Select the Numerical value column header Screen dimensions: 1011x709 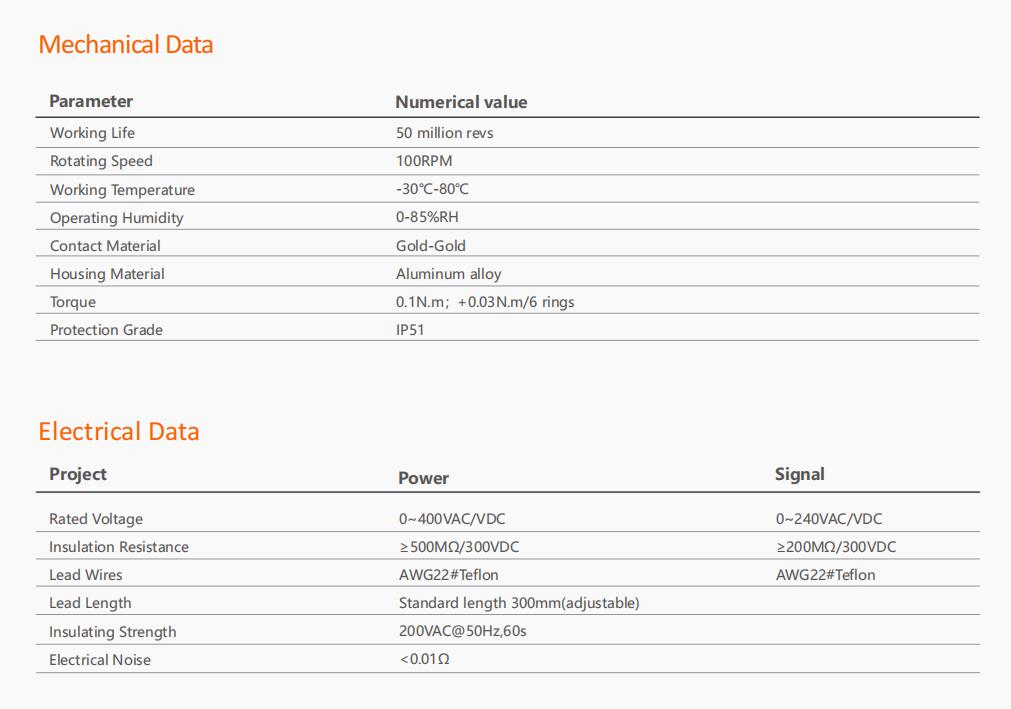[461, 102]
